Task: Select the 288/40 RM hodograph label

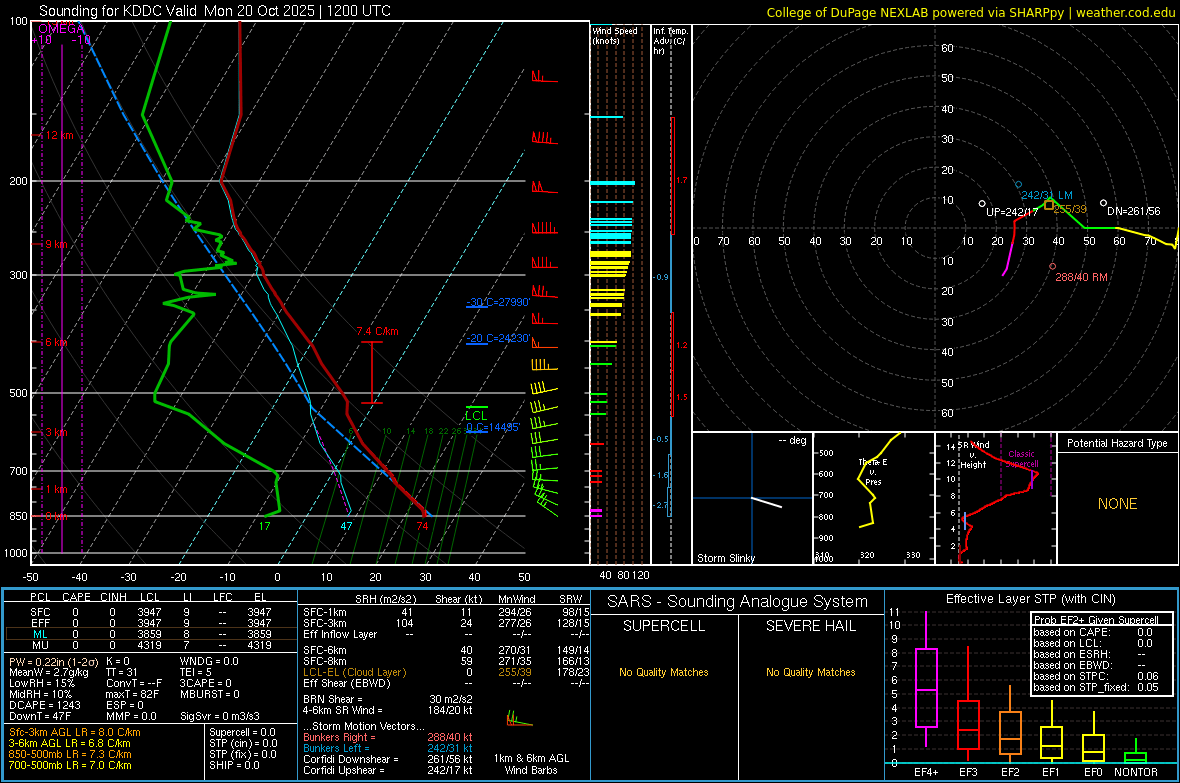Action: coord(1081,277)
